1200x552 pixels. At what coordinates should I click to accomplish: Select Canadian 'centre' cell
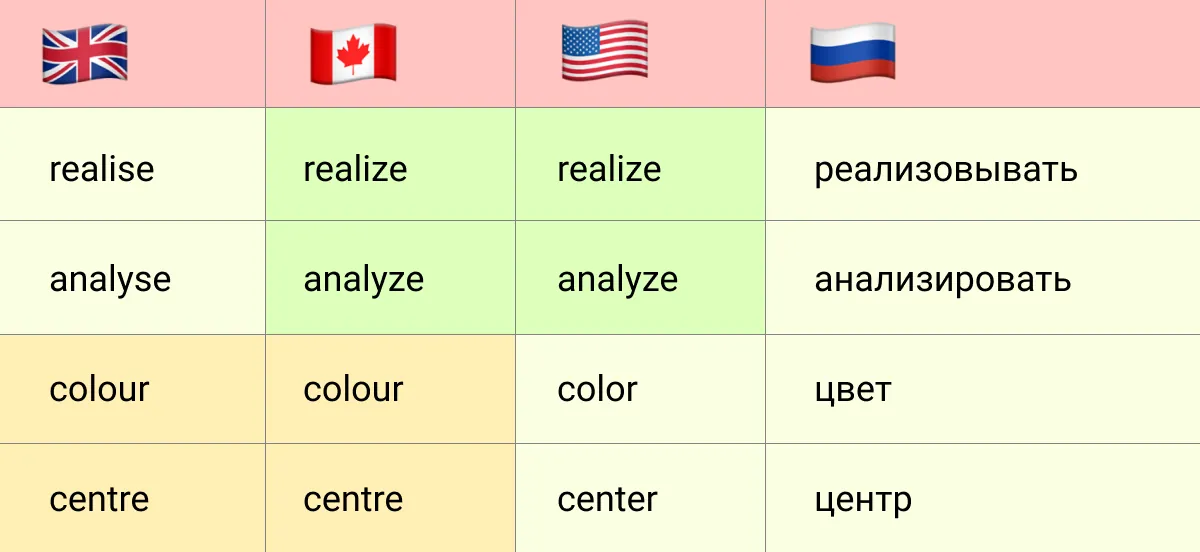tap(390, 498)
